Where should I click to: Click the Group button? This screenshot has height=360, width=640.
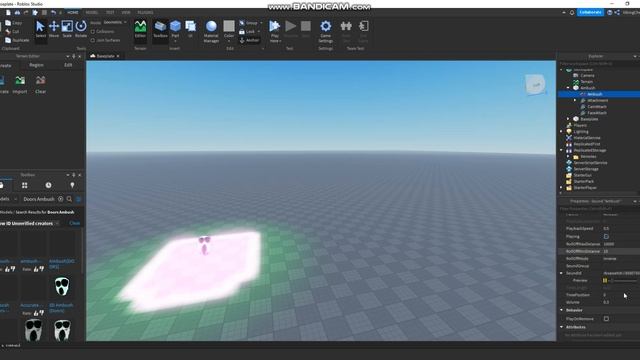tap(249, 23)
